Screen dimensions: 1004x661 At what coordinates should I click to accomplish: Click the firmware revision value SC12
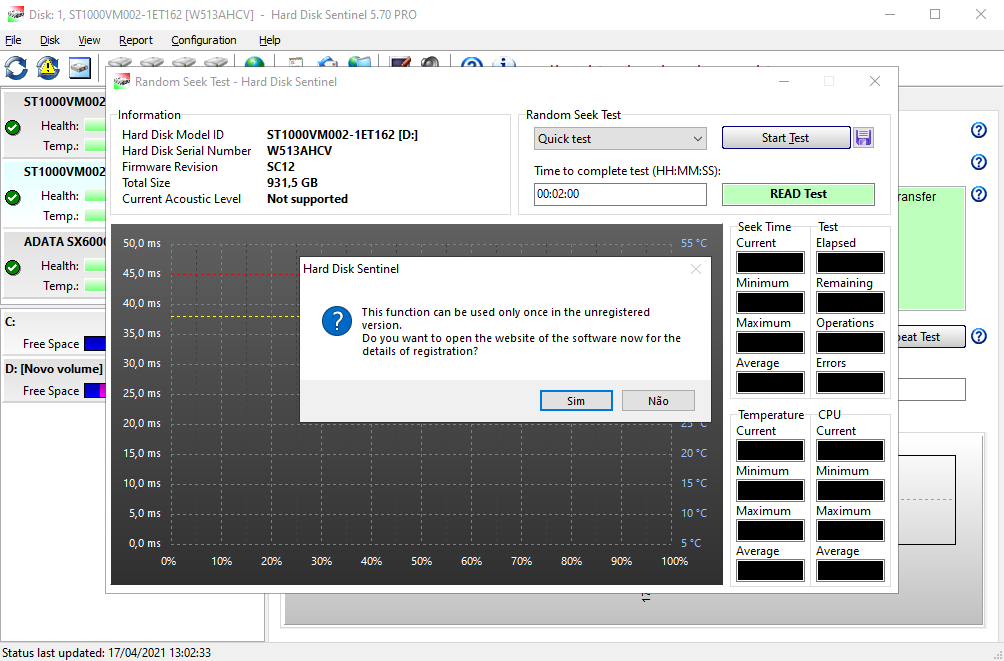[x=280, y=167]
